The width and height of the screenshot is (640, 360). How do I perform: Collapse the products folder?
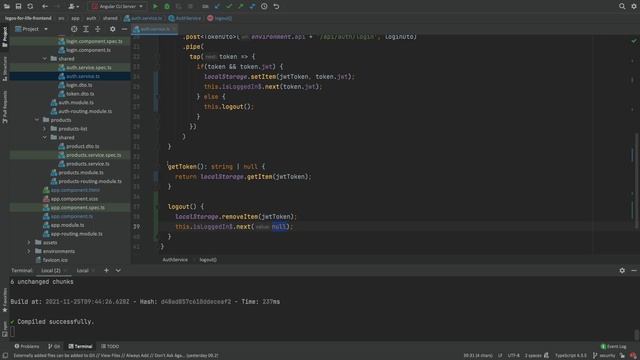click(x=37, y=120)
